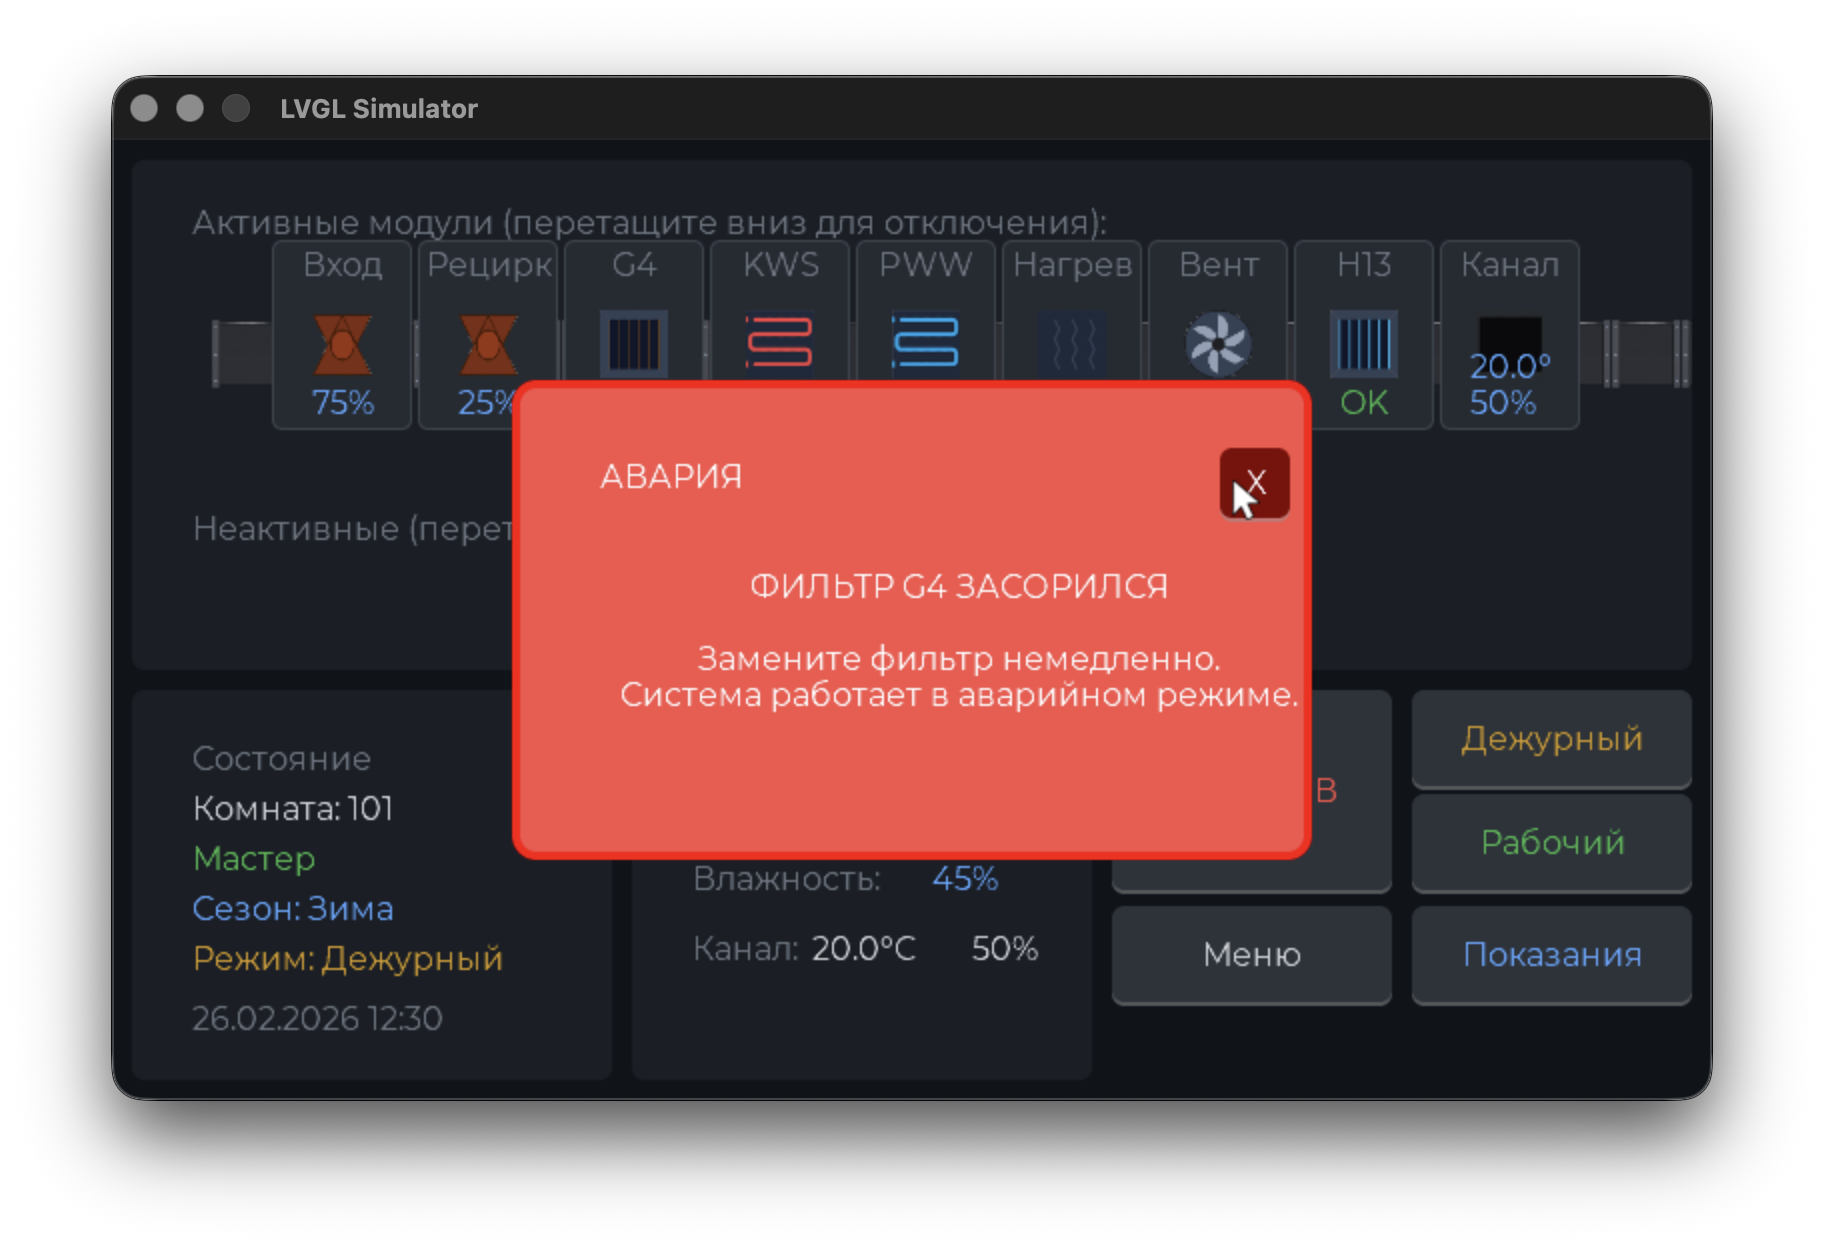The height and width of the screenshot is (1248, 1824).
Task: Click the Рецирк recirculation damper icon
Action: [488, 342]
